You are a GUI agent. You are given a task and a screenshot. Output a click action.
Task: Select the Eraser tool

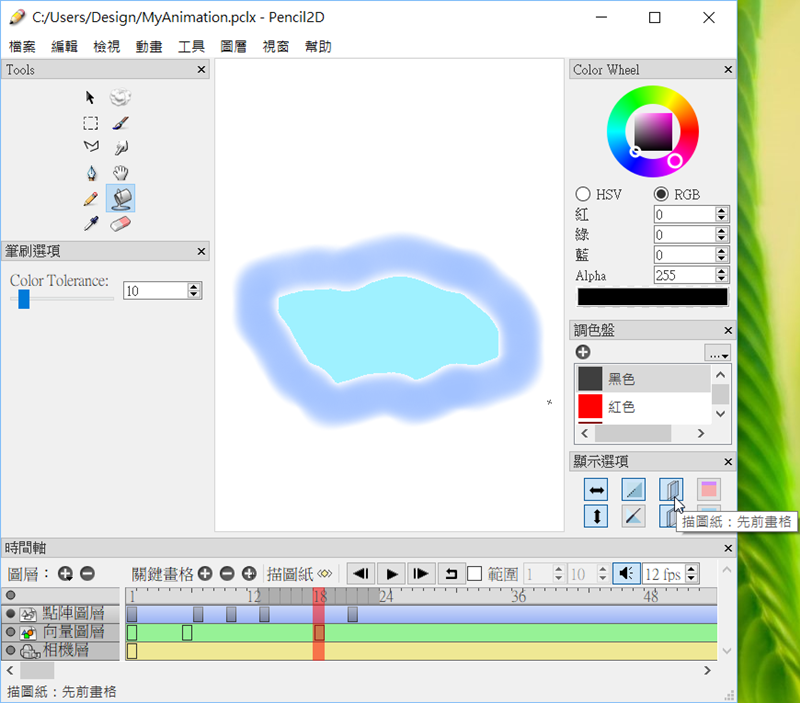pyautogui.click(x=120, y=223)
